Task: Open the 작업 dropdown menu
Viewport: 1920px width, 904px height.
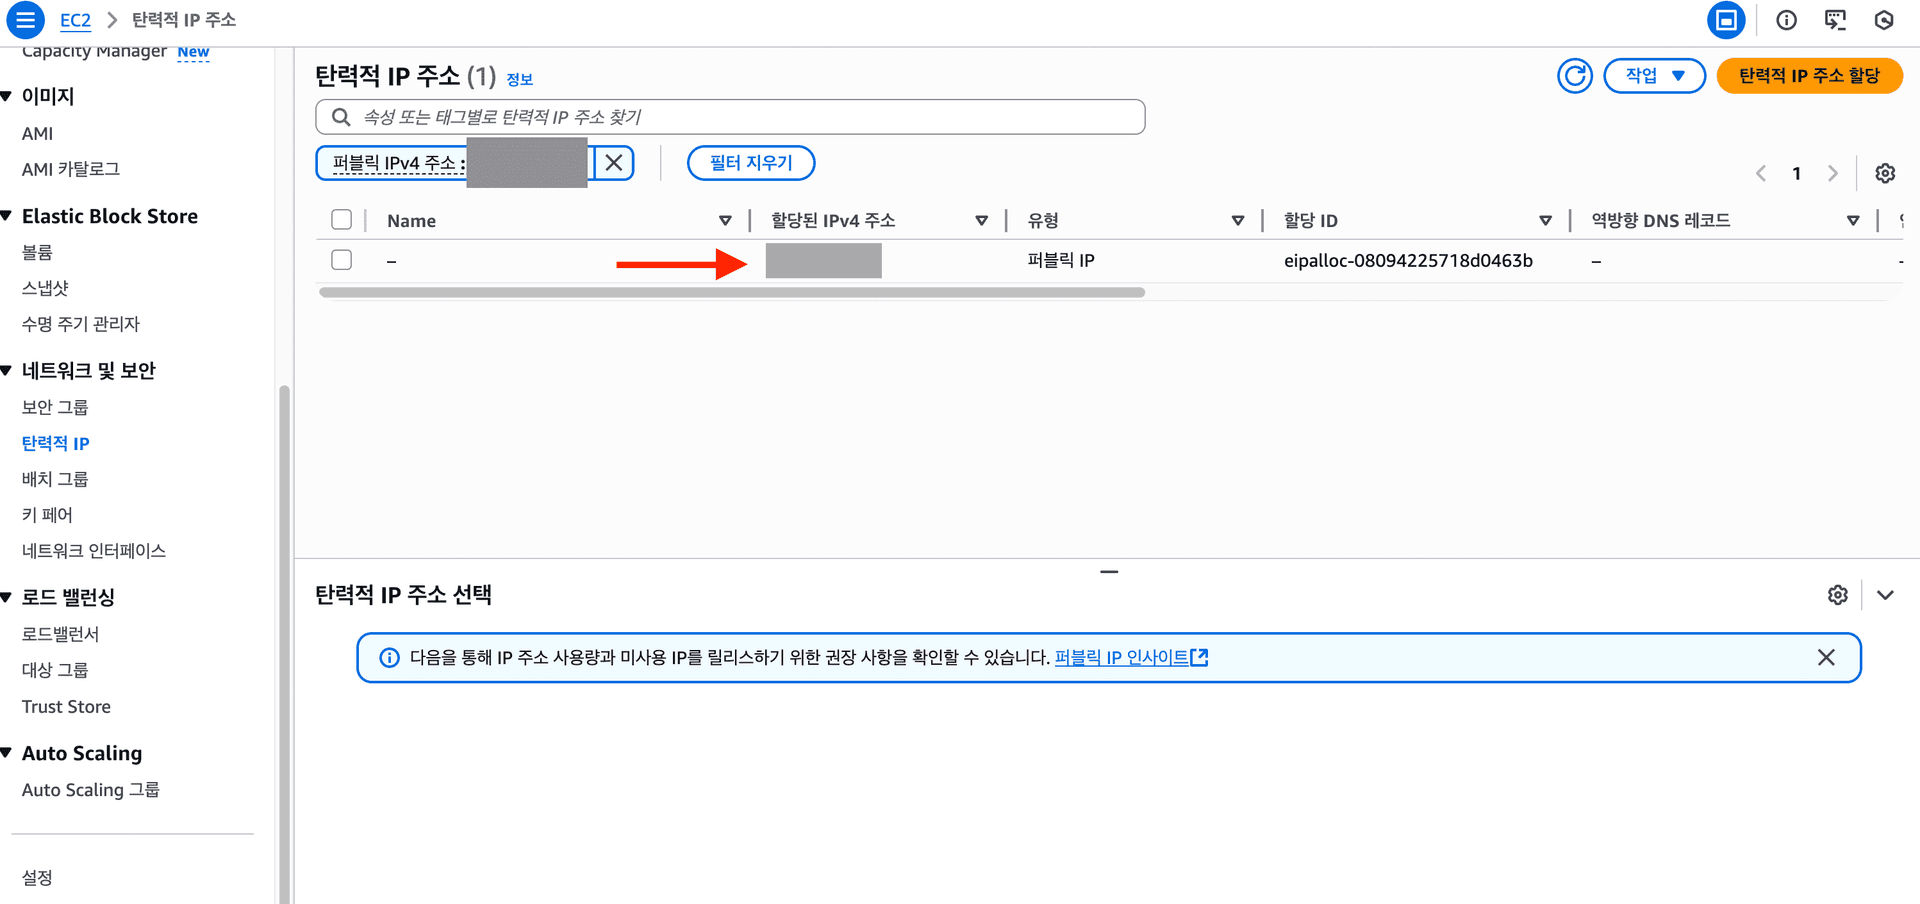Action: 1654,75
